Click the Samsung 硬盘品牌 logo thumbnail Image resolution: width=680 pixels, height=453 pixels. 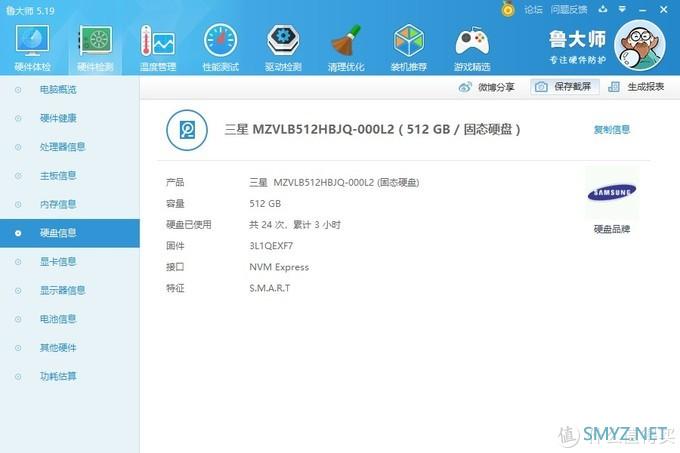pyautogui.click(x=611, y=193)
